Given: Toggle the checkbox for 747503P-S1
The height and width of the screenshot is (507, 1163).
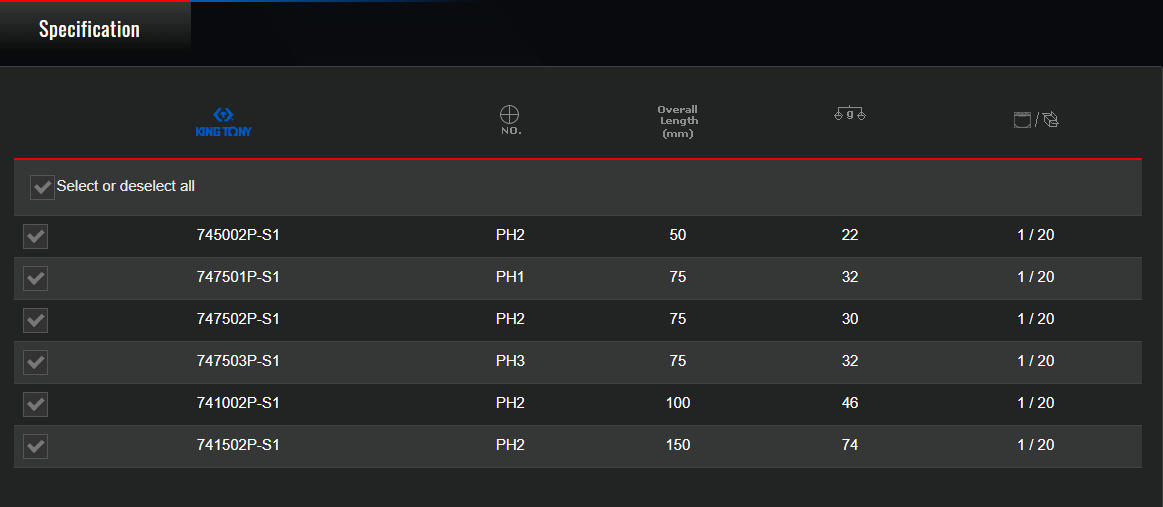Looking at the screenshot, I should point(36,362).
